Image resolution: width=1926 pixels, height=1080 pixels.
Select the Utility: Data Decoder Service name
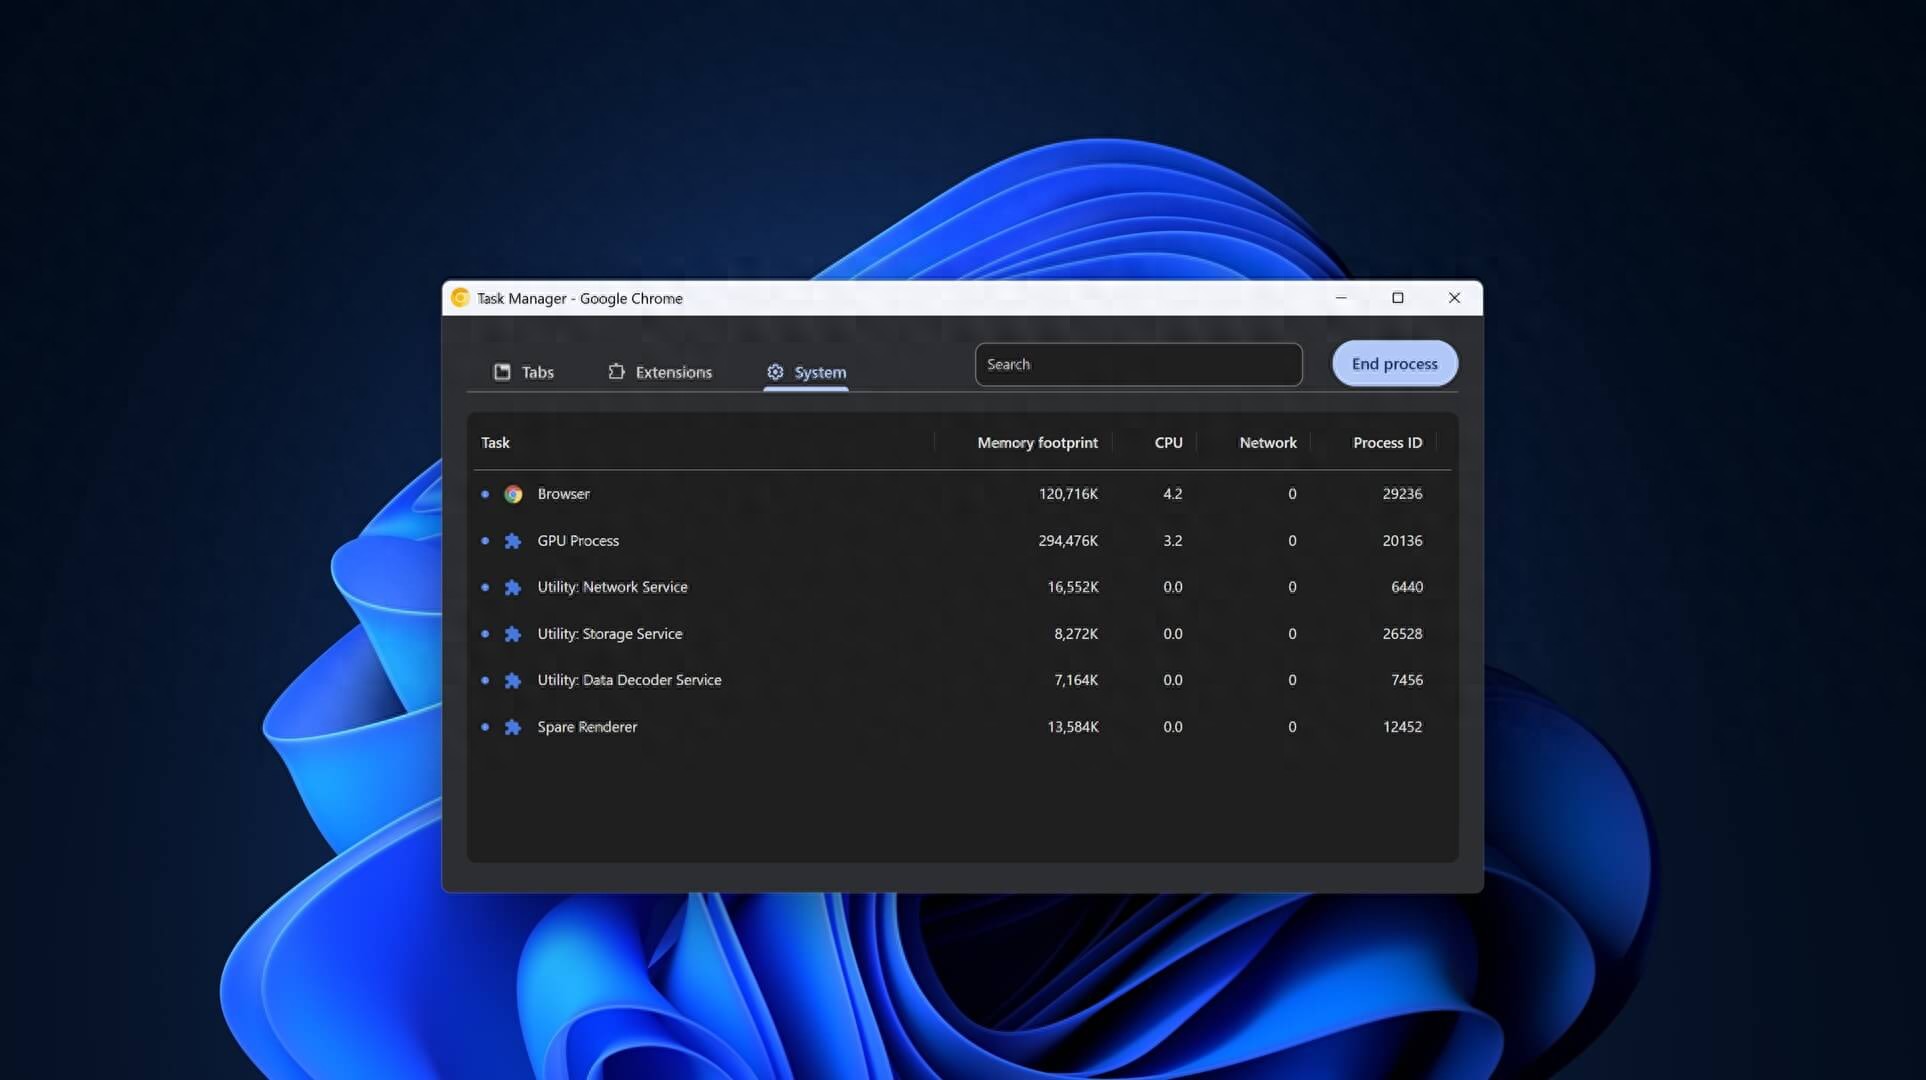629,680
